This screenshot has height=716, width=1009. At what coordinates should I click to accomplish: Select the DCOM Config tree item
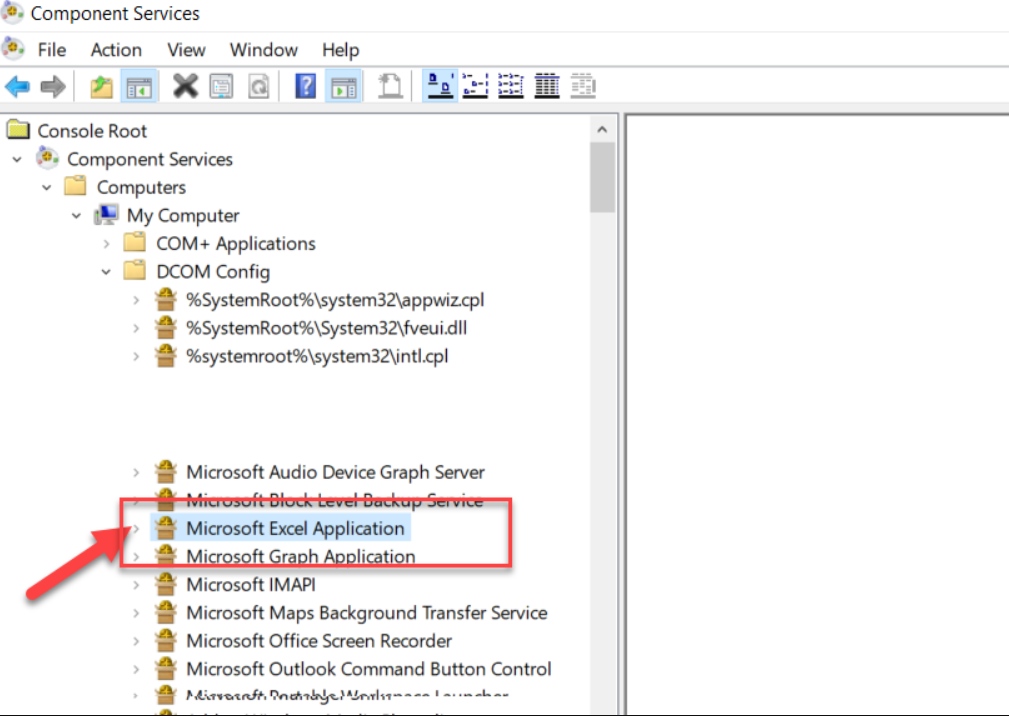(x=213, y=271)
